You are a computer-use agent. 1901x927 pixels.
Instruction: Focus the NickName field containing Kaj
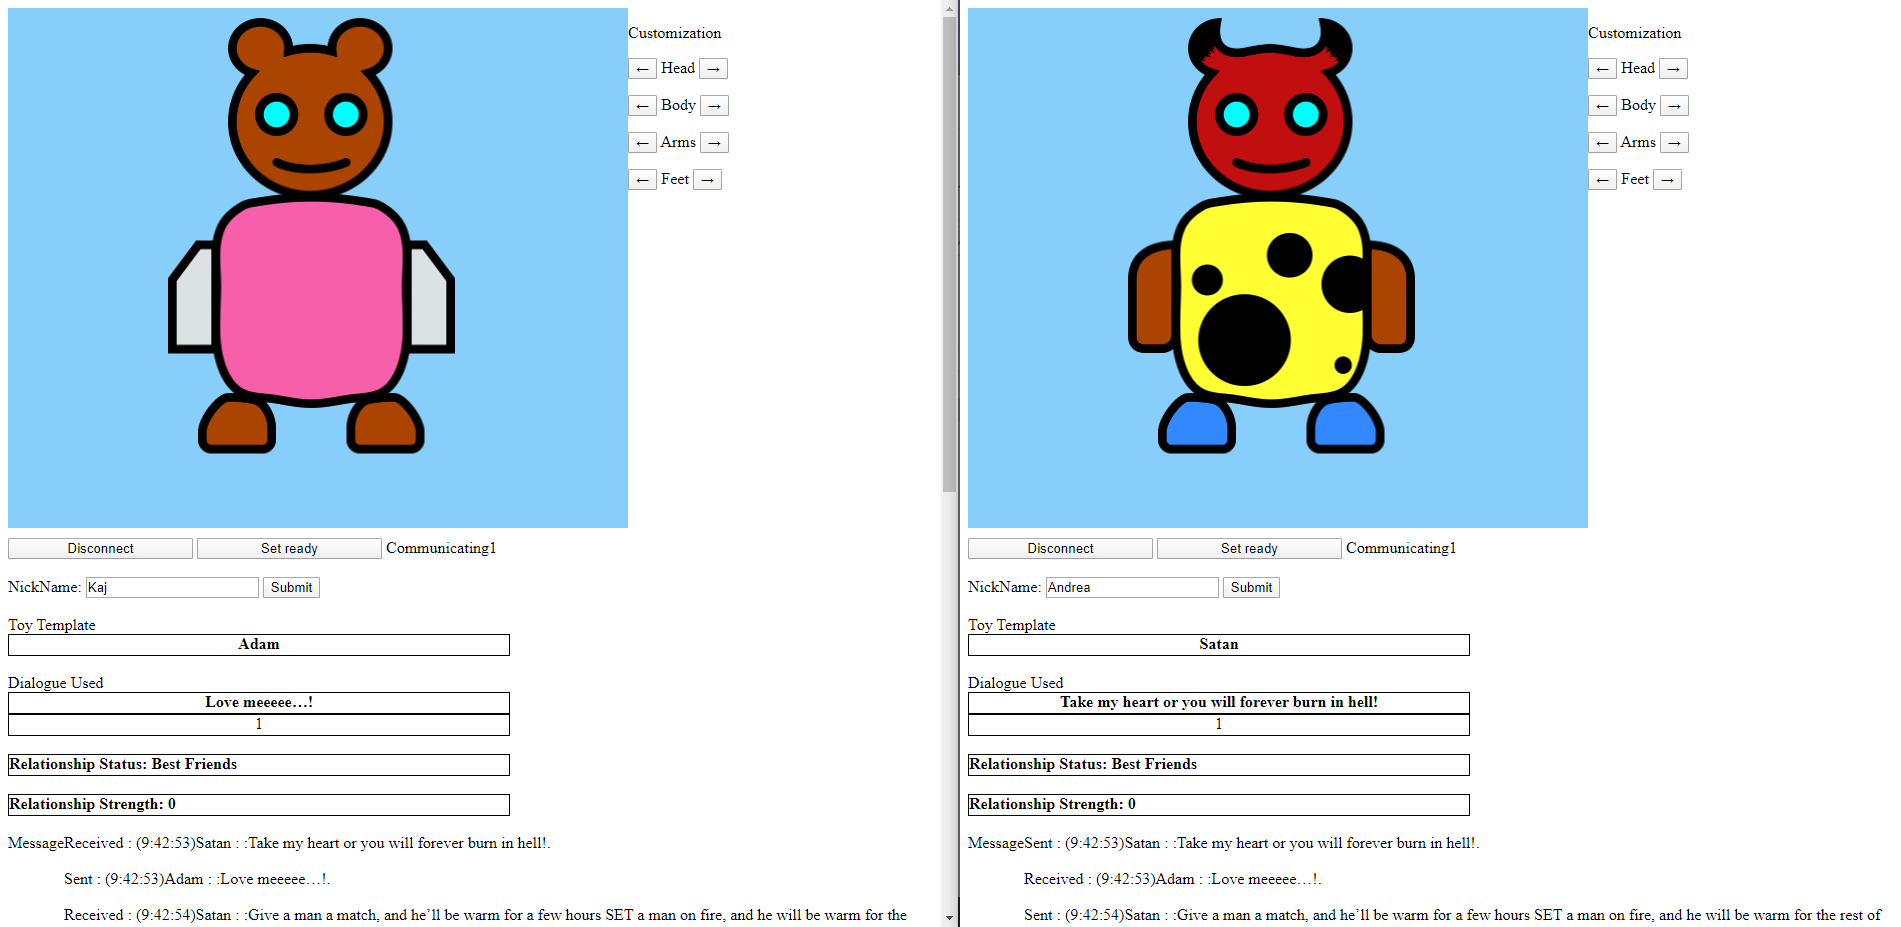point(172,588)
